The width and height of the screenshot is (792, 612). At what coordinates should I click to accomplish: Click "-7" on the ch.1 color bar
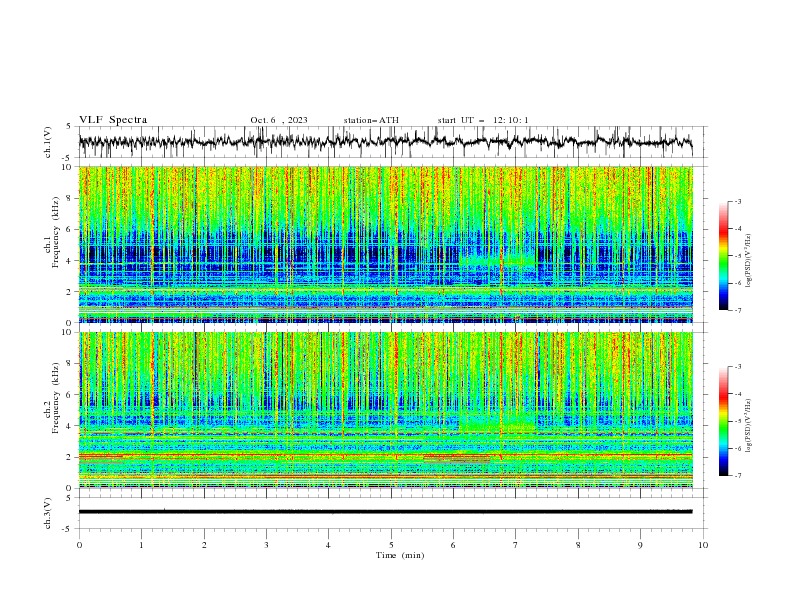tap(738, 310)
